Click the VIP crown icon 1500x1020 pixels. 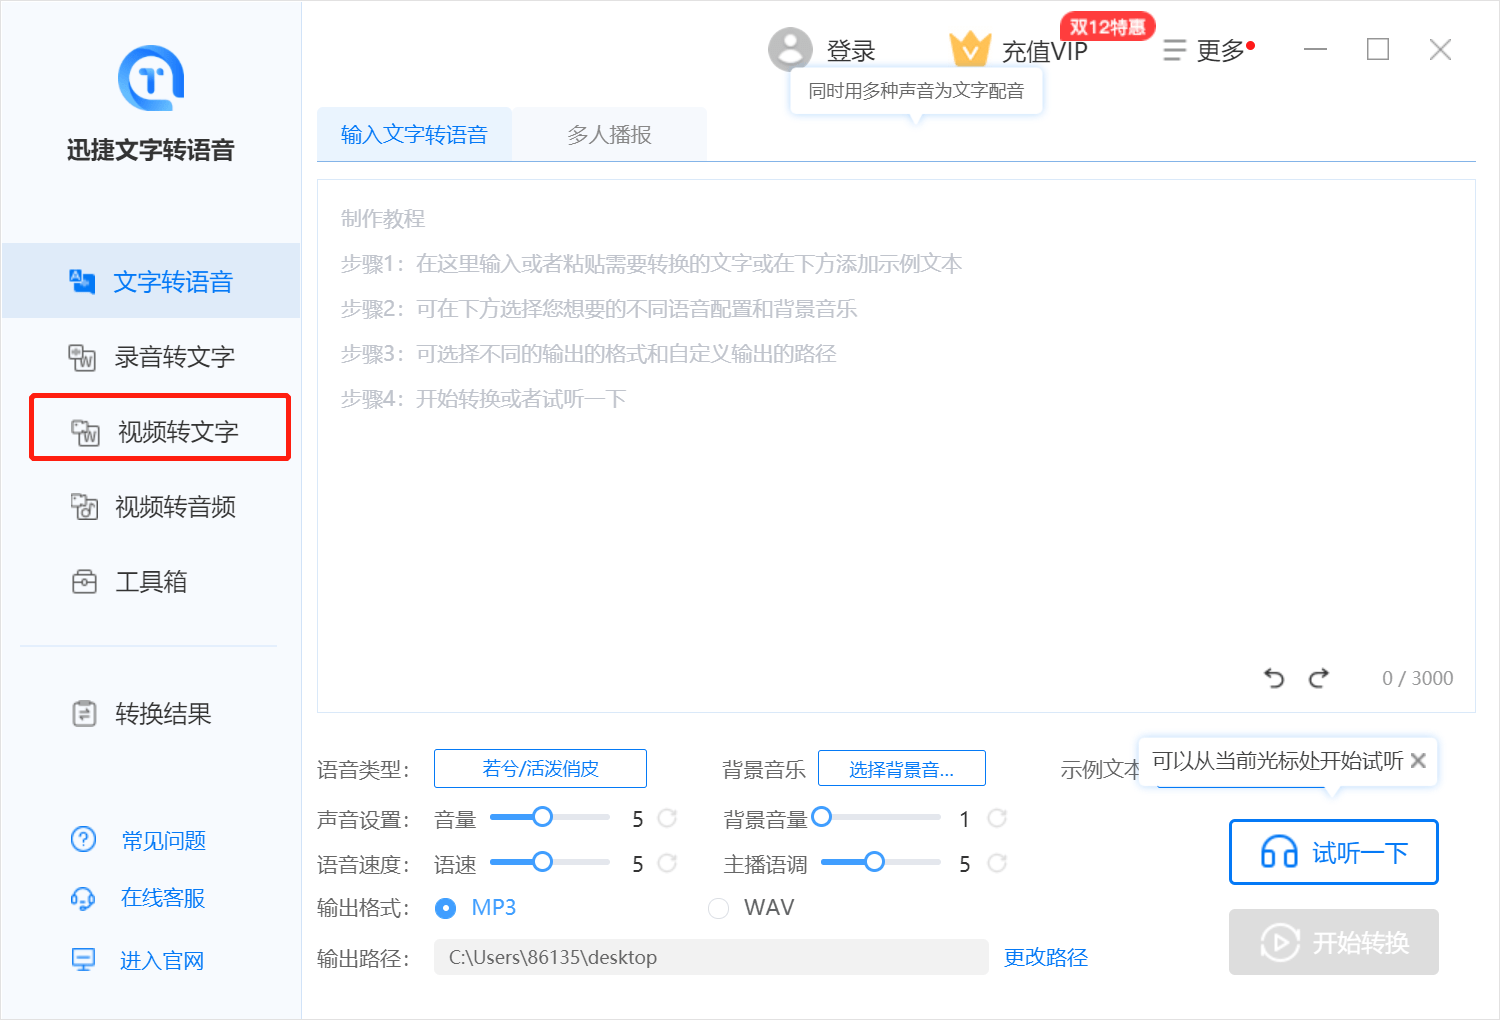tap(969, 49)
